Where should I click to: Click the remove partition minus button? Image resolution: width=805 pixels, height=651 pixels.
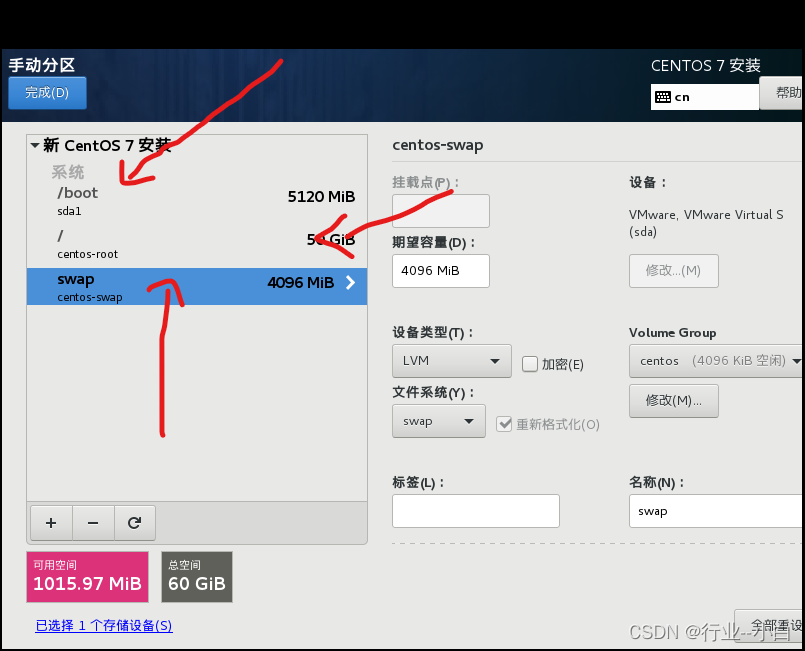click(93, 523)
